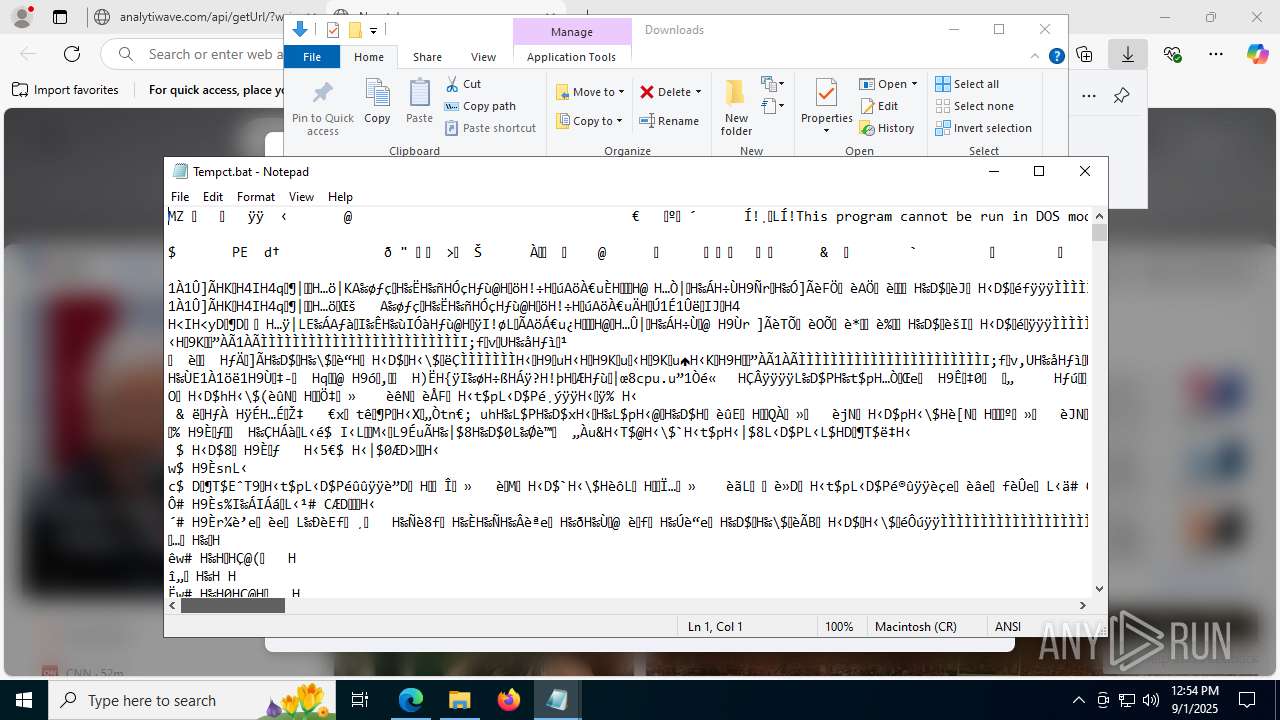
Task: Open Edge tab actions menu icon
Action: (60, 17)
